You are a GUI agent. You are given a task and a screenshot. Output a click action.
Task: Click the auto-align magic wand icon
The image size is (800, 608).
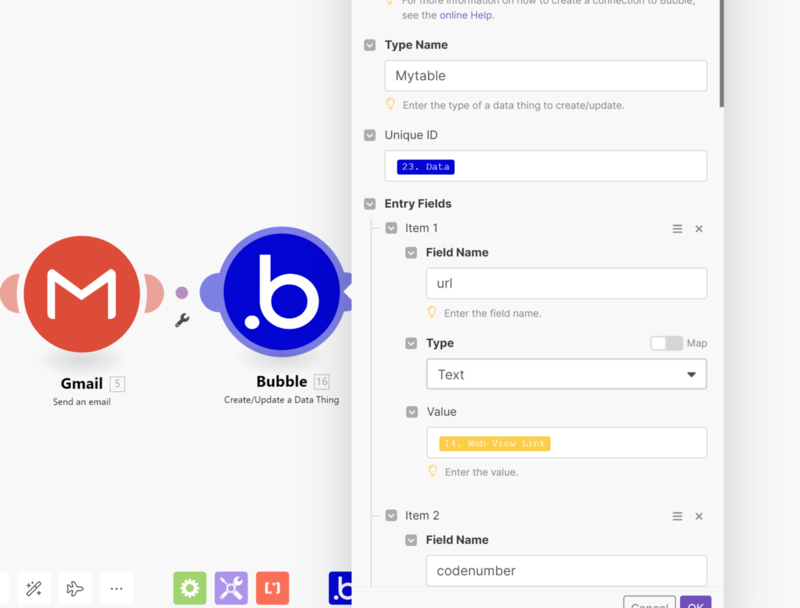[34, 588]
